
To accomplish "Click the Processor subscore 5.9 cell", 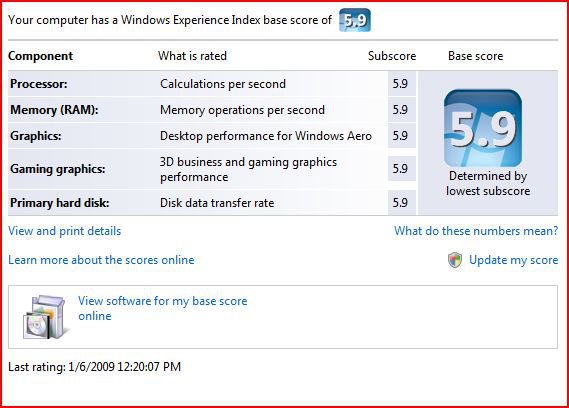I will tap(402, 84).
